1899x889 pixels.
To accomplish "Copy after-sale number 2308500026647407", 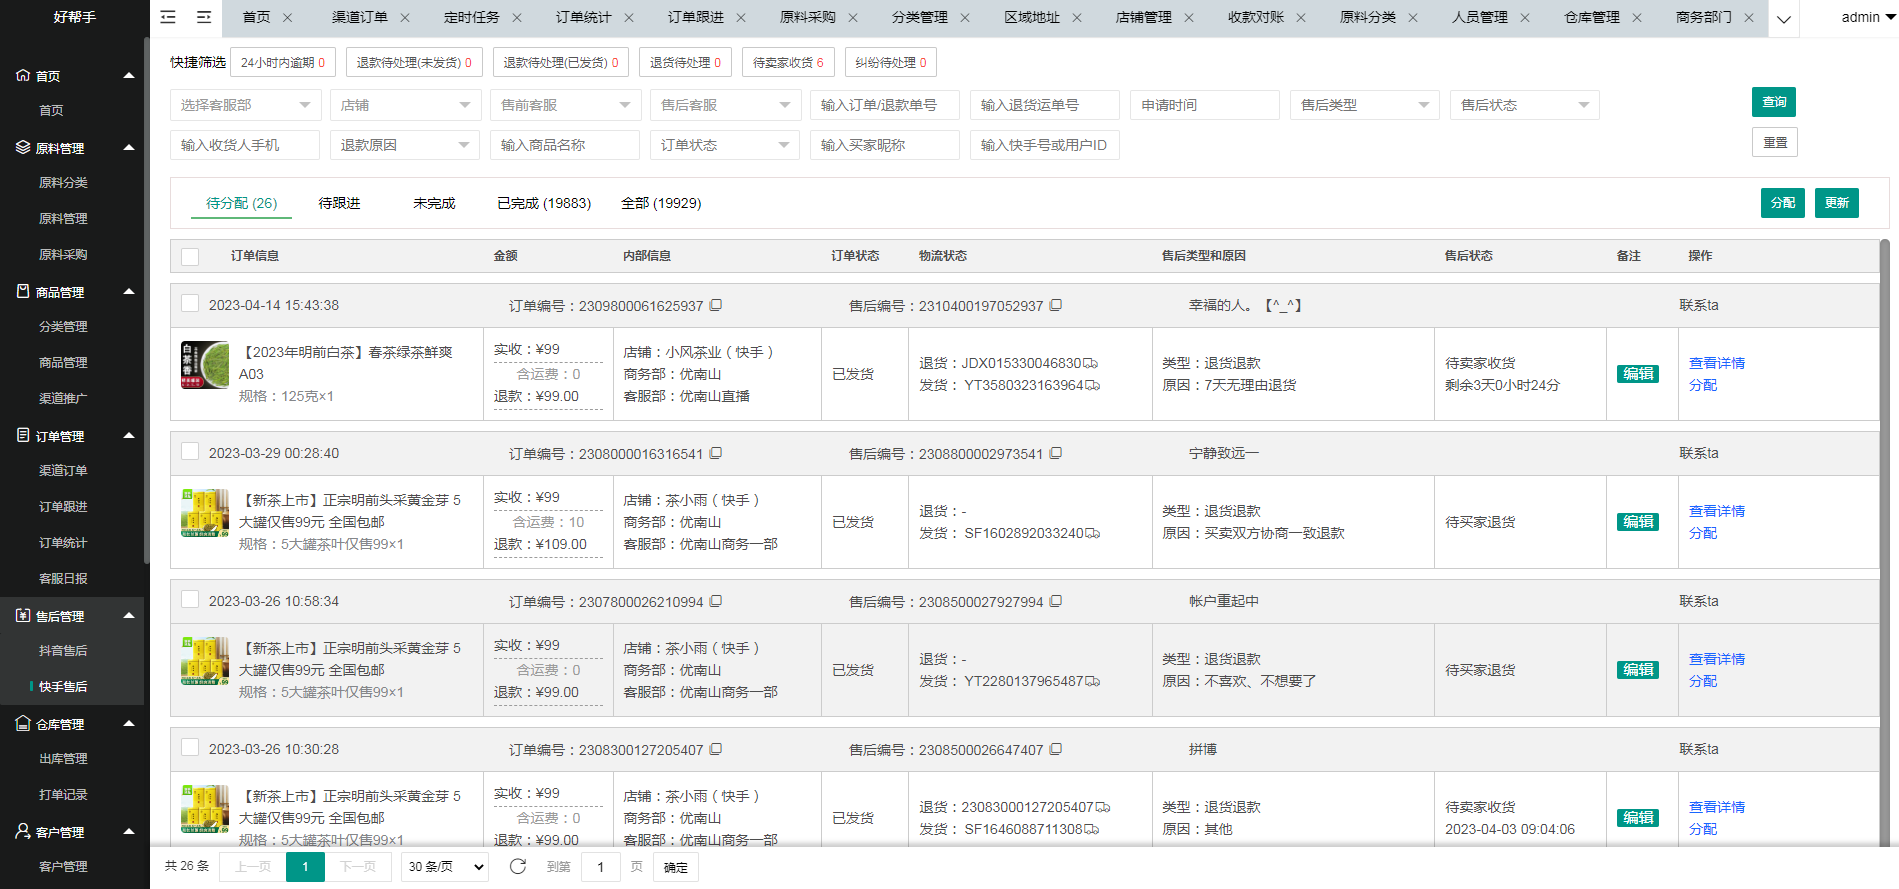I will pos(1056,749).
